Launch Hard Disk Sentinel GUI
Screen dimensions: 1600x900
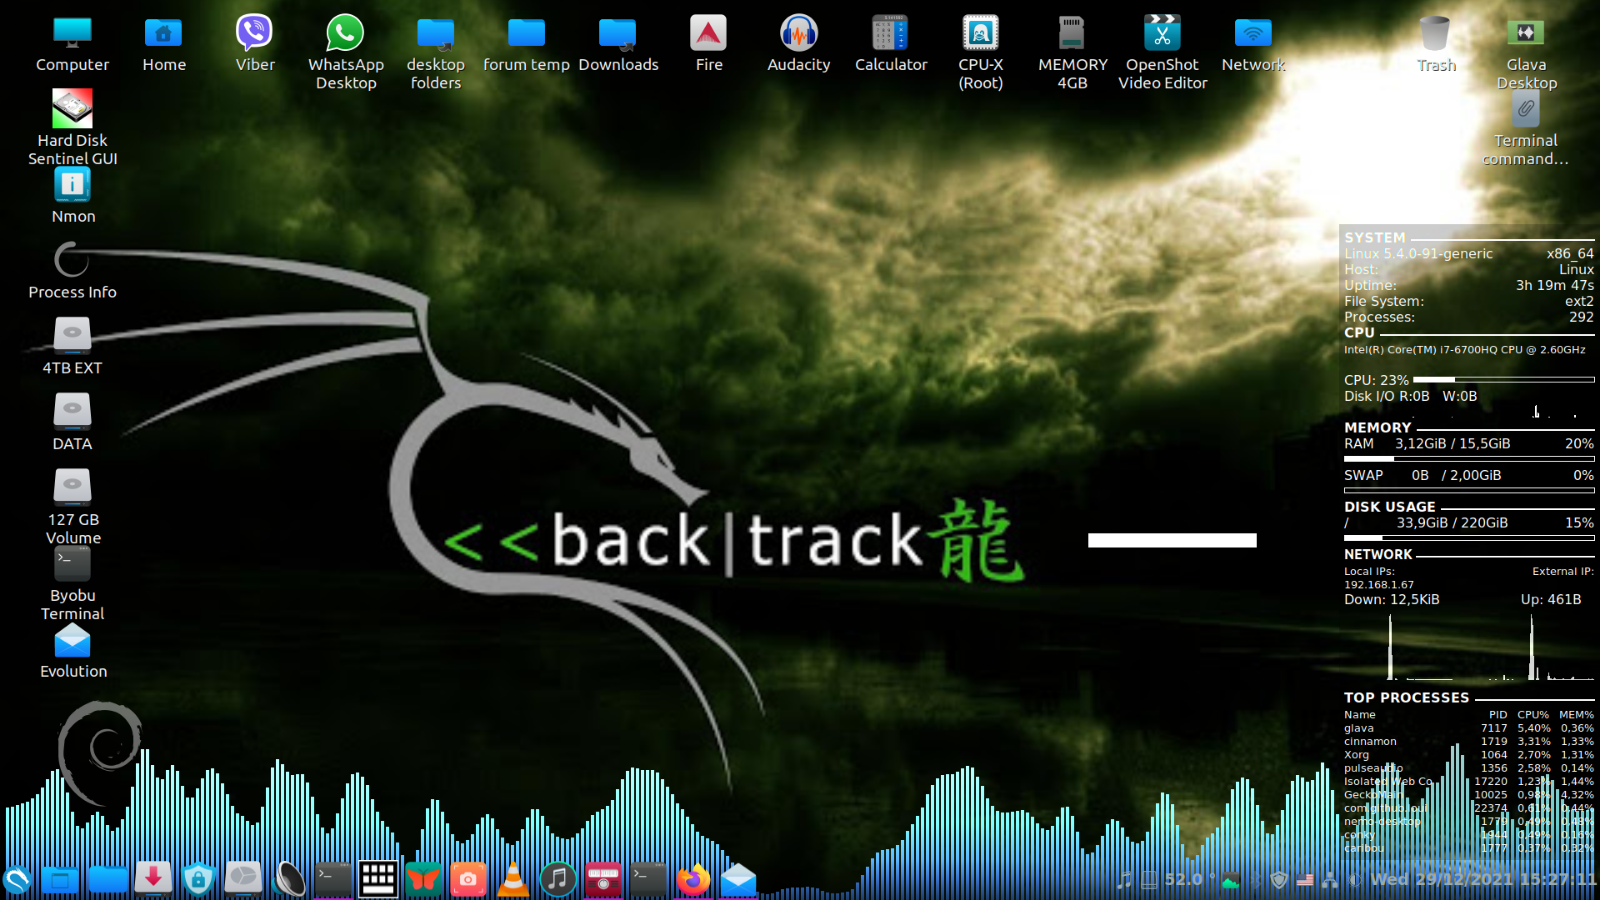72,128
